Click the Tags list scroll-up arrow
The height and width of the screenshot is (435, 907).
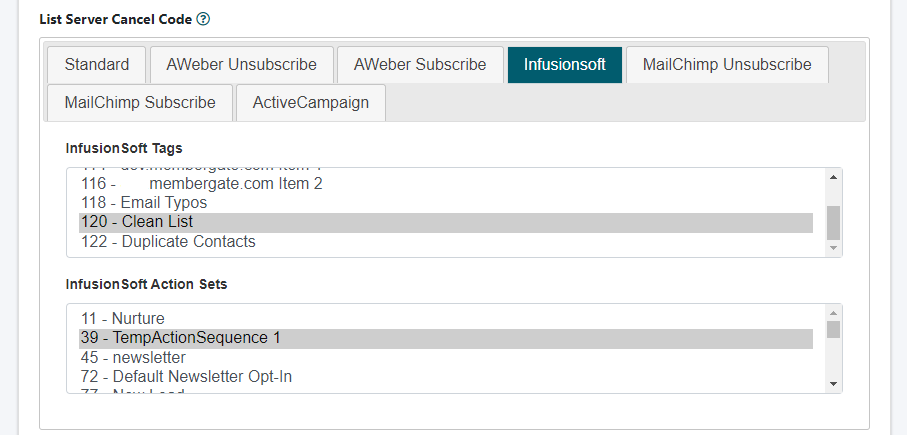click(834, 177)
